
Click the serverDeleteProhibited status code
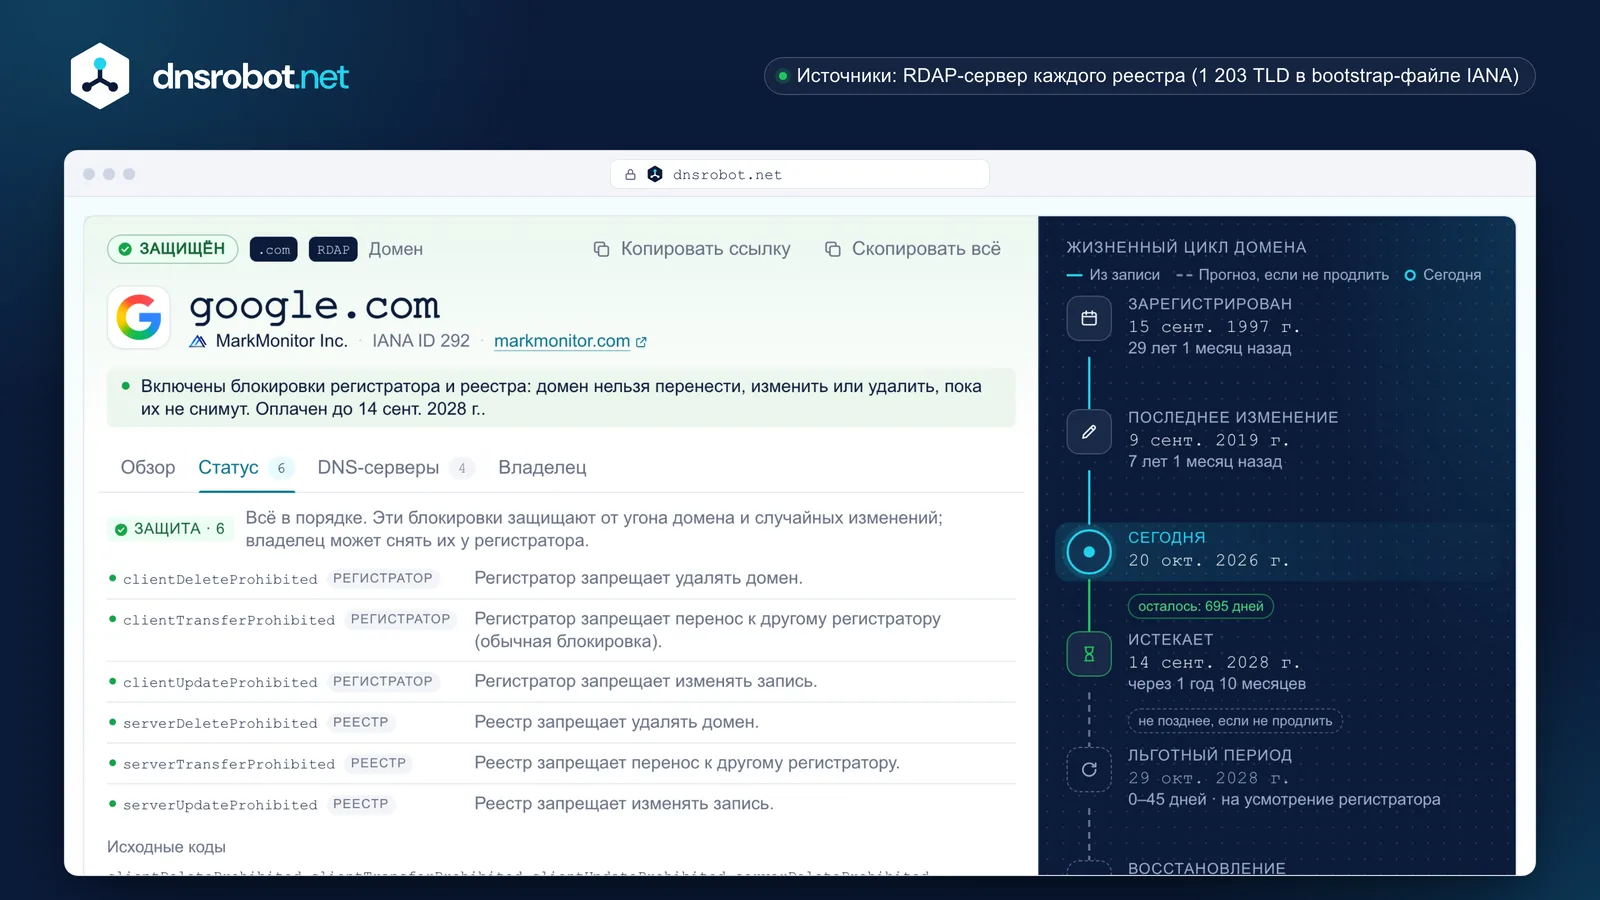(x=220, y=724)
